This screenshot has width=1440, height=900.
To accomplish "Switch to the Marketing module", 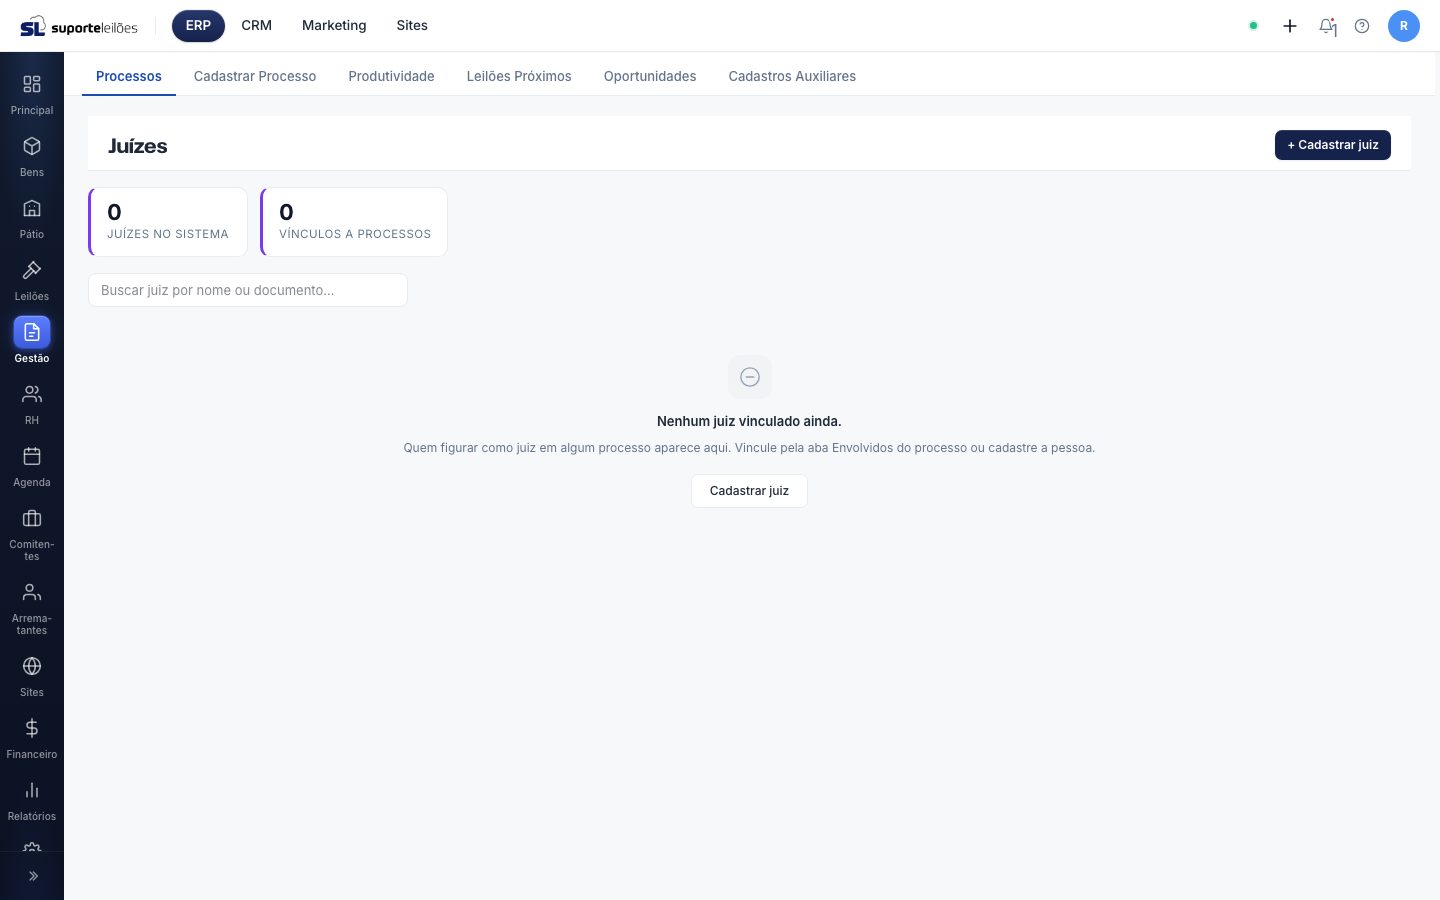I will 334,26.
